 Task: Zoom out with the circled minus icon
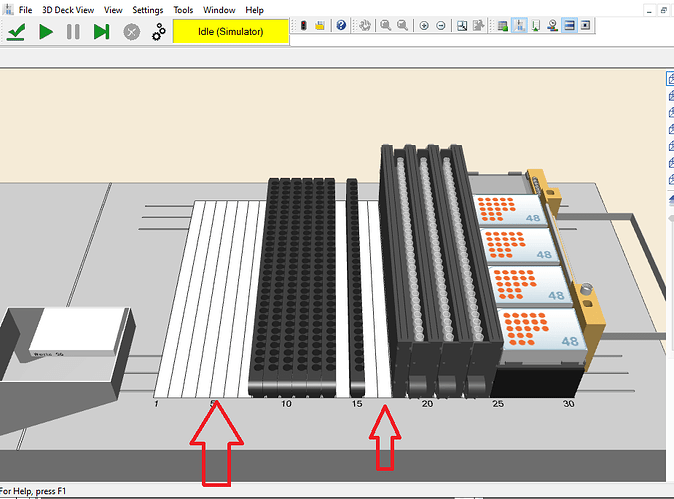click(x=441, y=26)
